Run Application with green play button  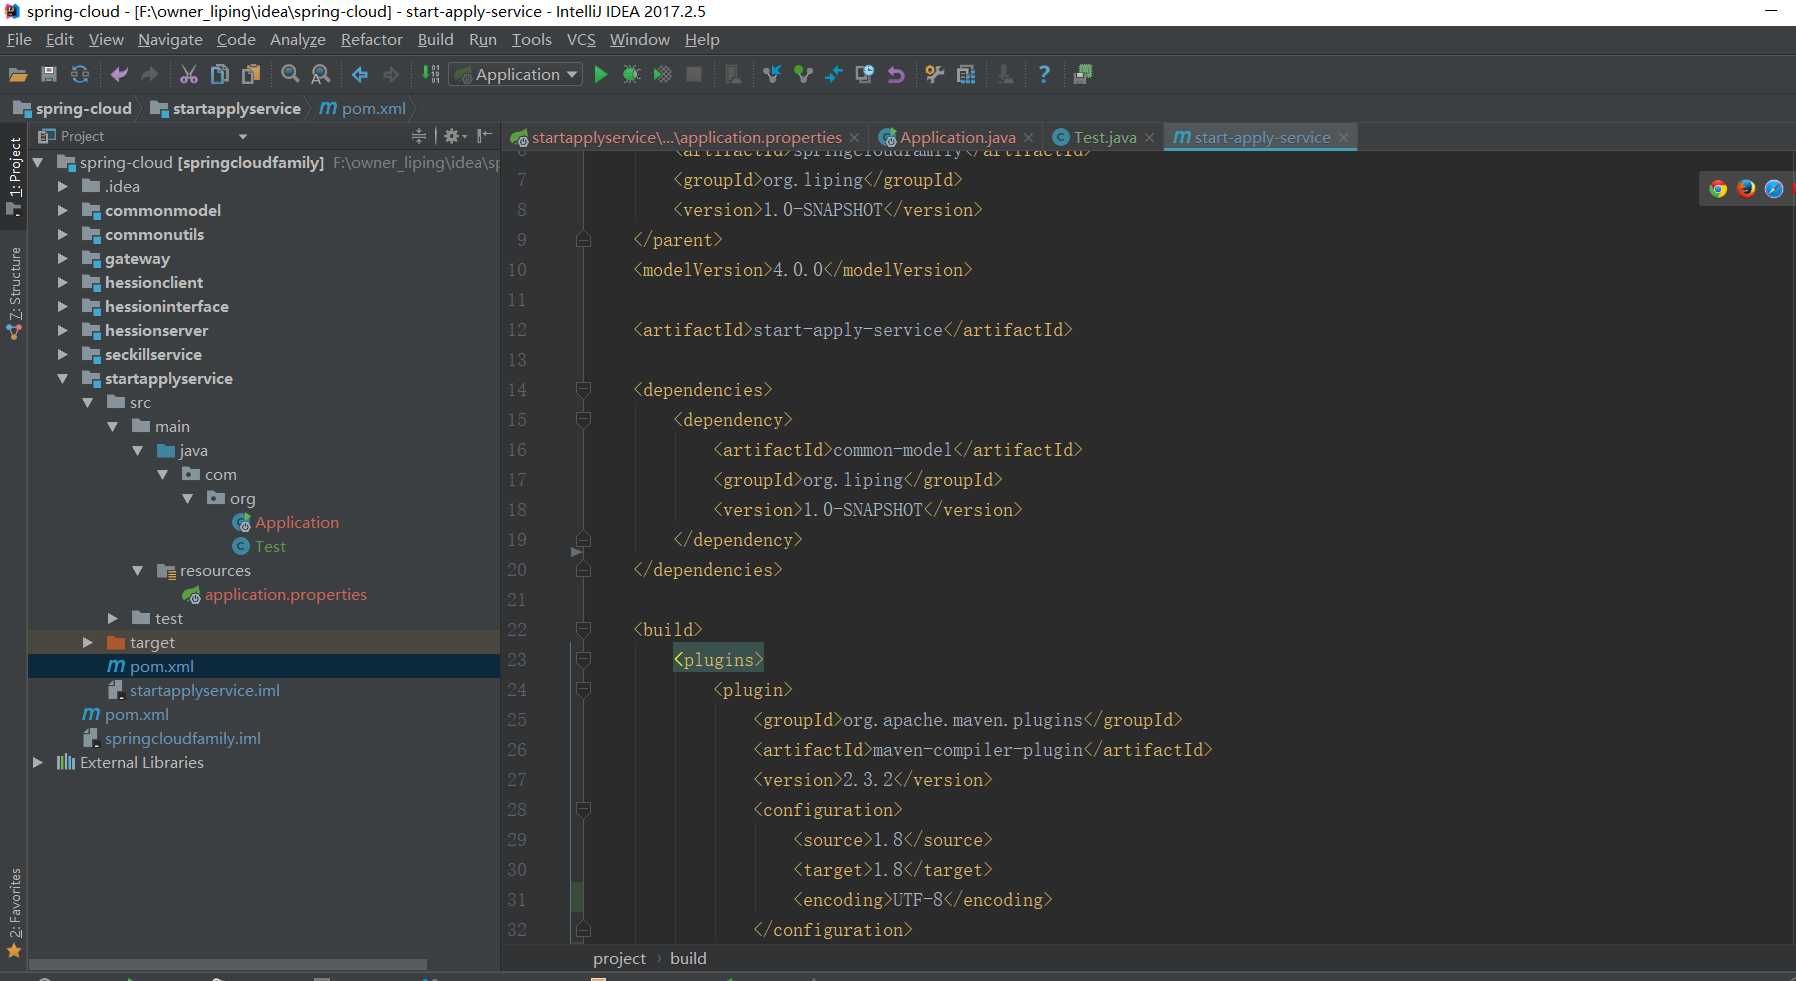tap(601, 74)
